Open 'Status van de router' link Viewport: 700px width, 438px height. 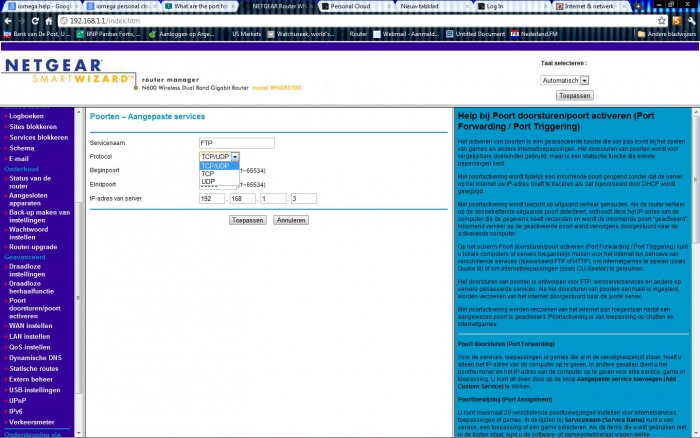(x=30, y=182)
